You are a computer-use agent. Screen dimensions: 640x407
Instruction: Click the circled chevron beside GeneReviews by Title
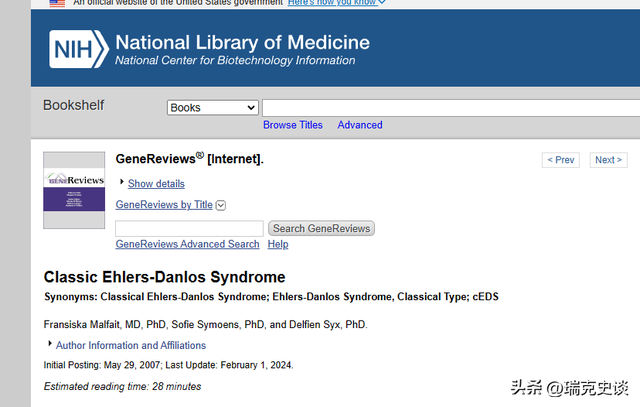coord(221,205)
